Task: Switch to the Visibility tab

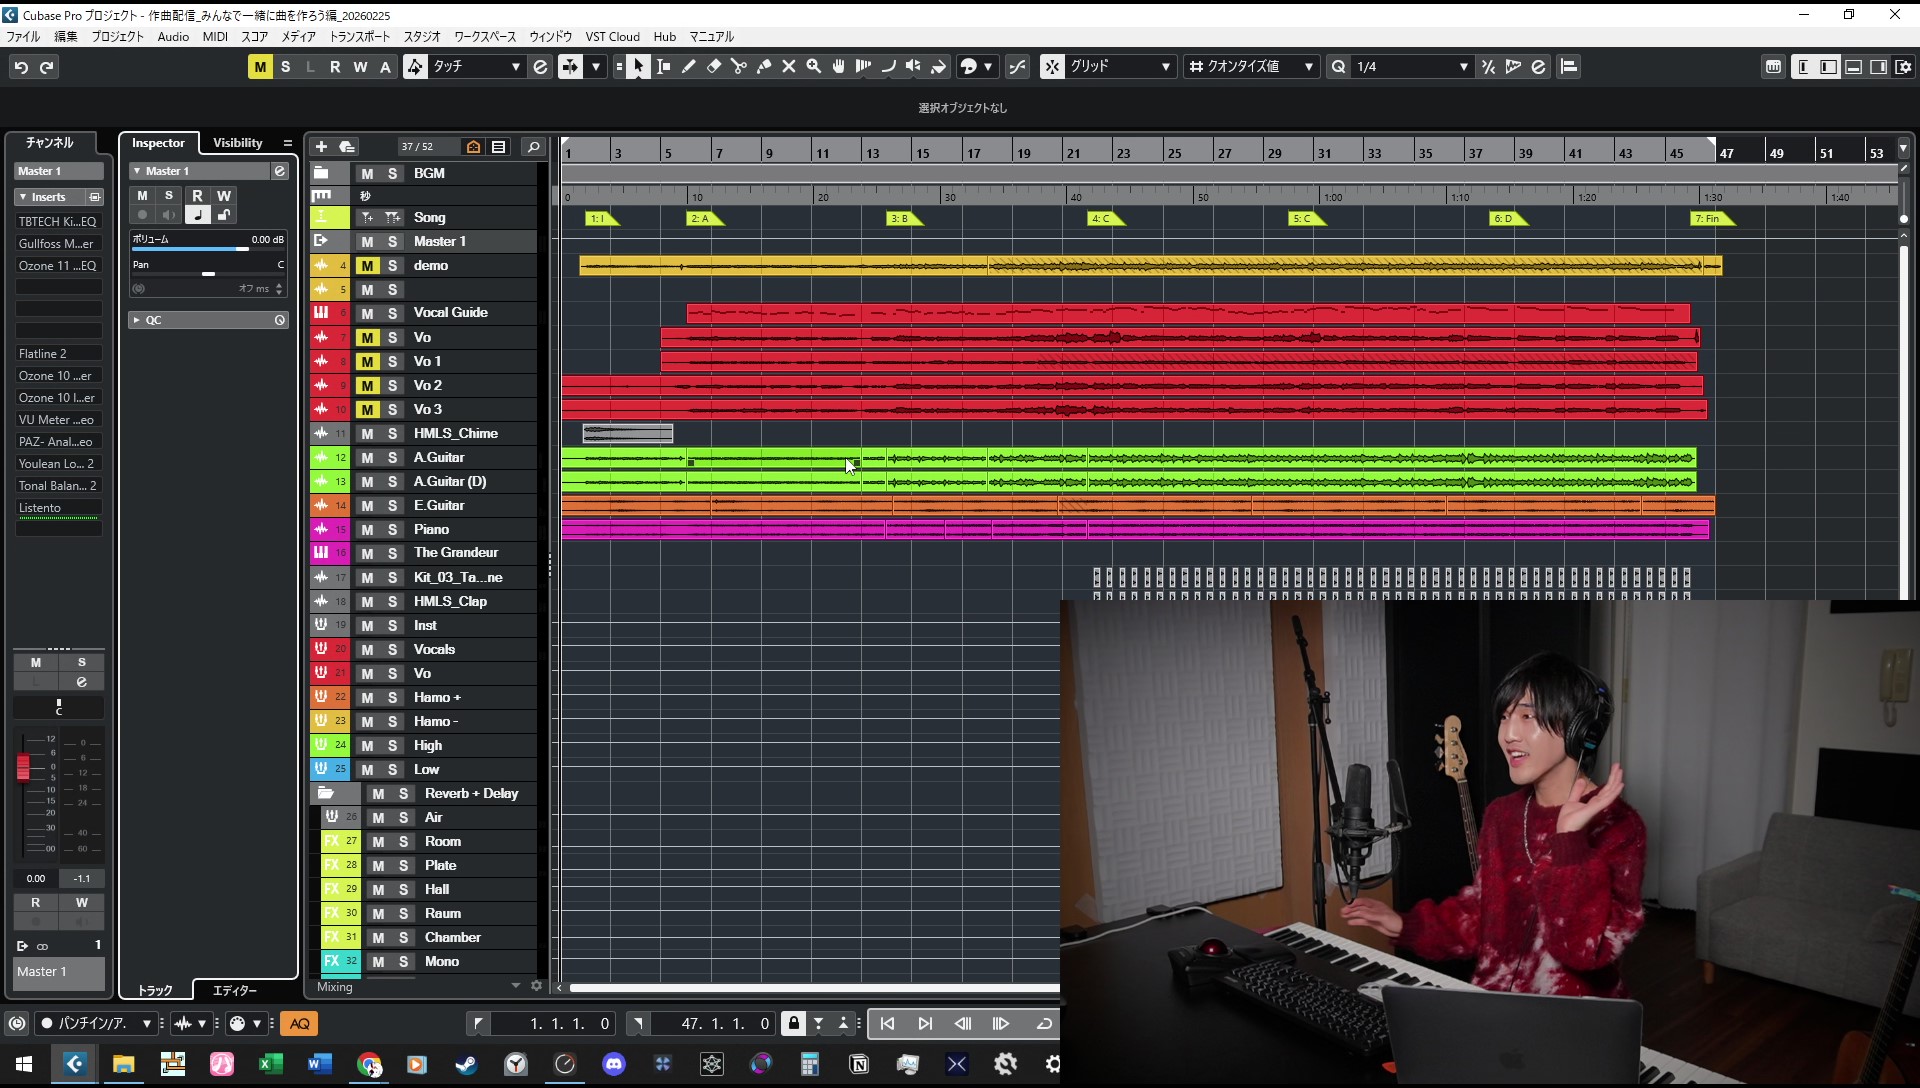Action: [237, 143]
